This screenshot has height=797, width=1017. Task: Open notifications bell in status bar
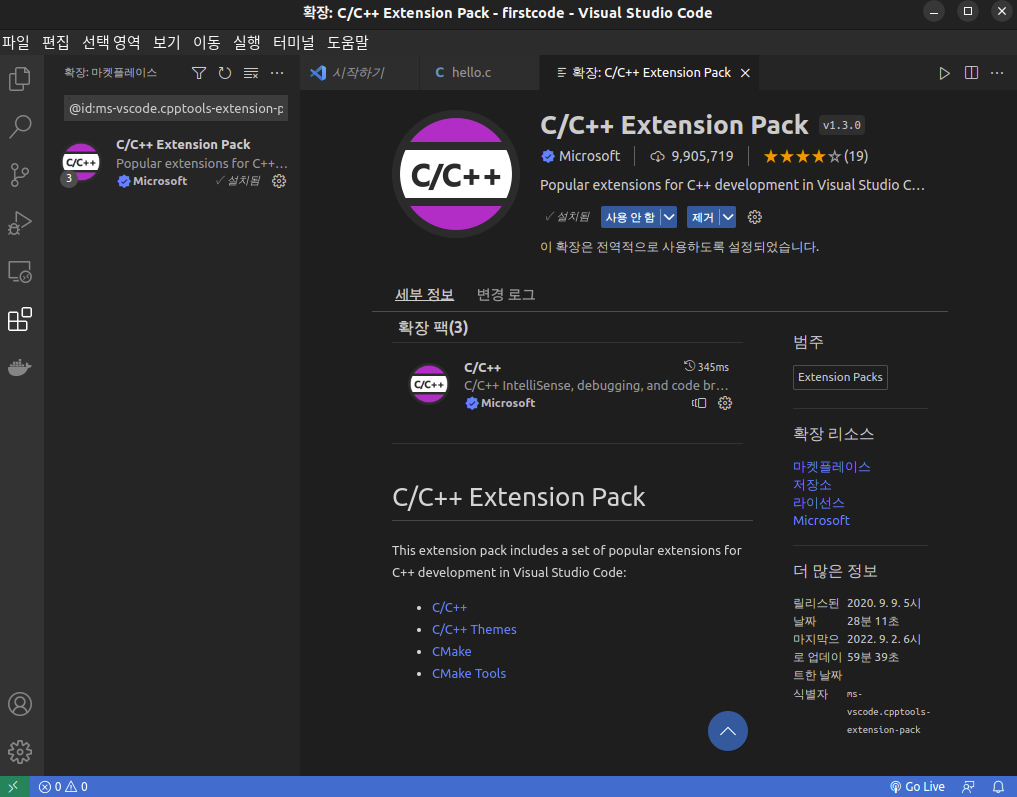click(999, 787)
